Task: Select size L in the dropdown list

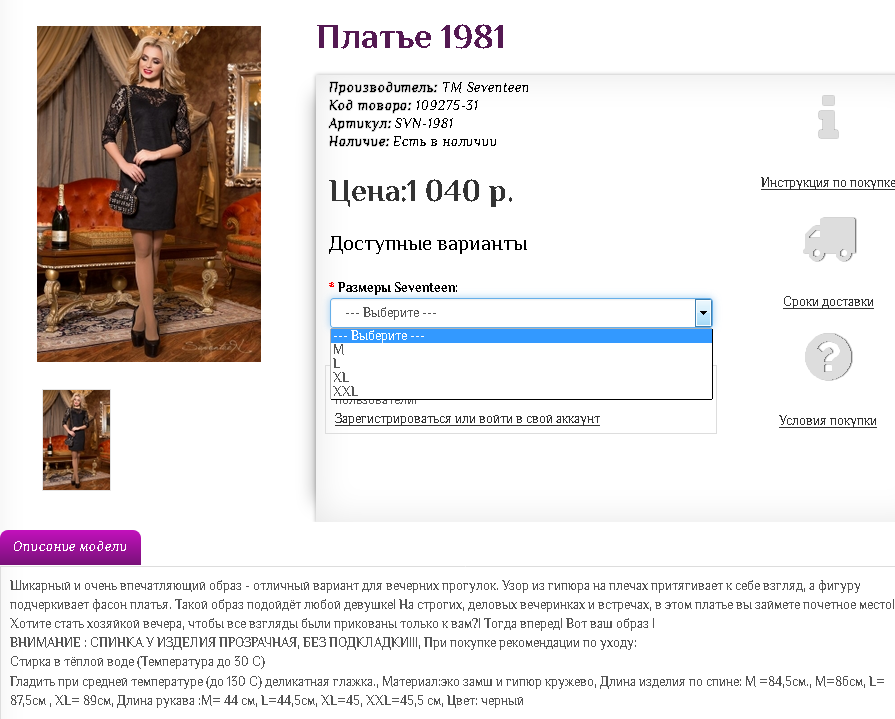Action: click(521, 363)
